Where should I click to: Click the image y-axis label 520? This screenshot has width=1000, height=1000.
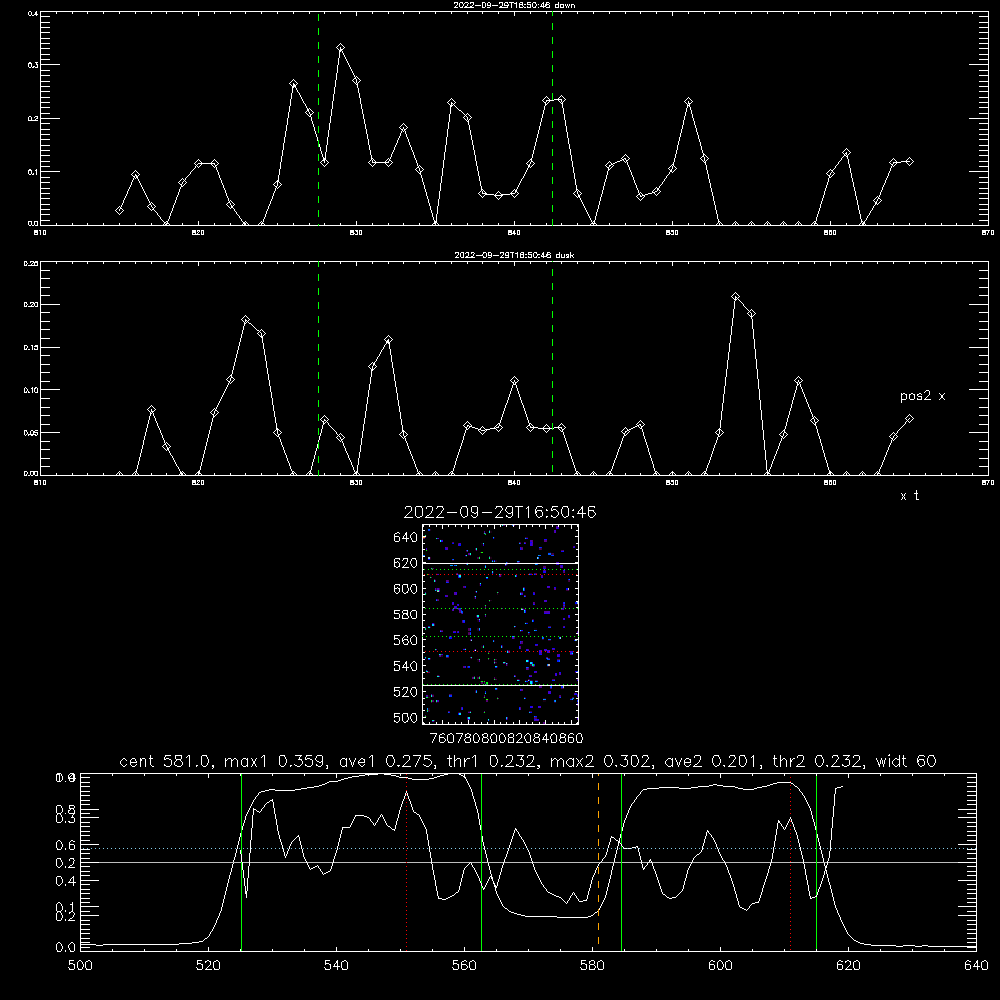point(406,692)
